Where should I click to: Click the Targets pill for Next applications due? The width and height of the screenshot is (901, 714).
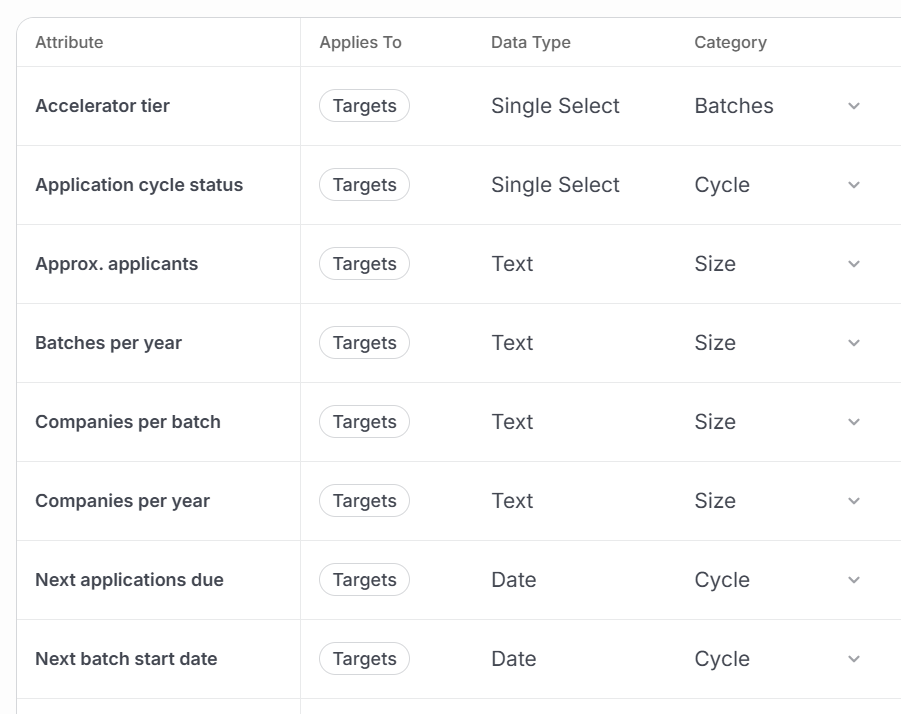364,579
